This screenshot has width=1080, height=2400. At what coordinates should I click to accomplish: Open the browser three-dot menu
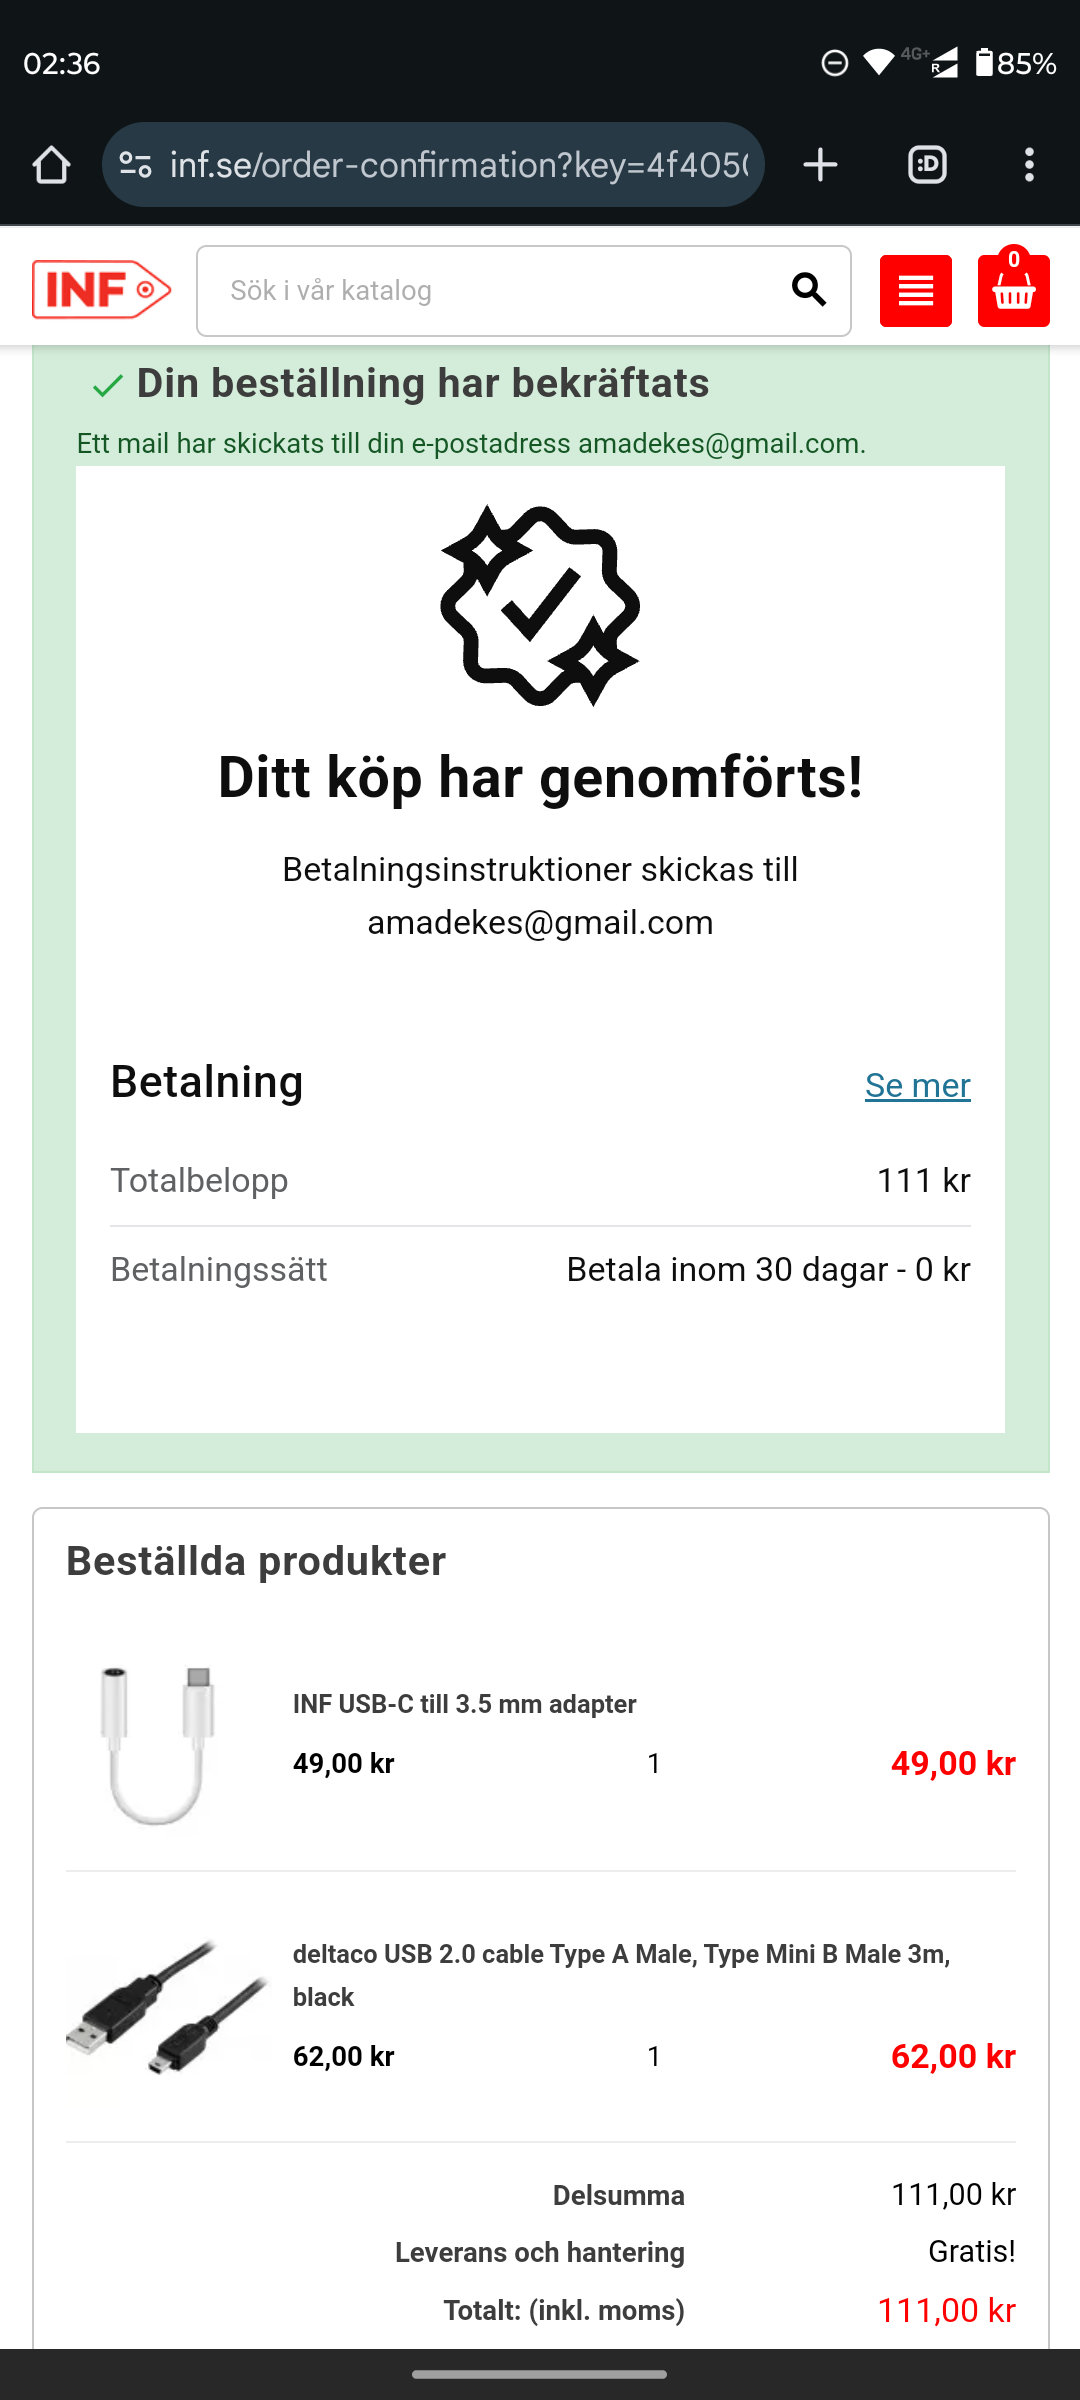pos(1029,165)
